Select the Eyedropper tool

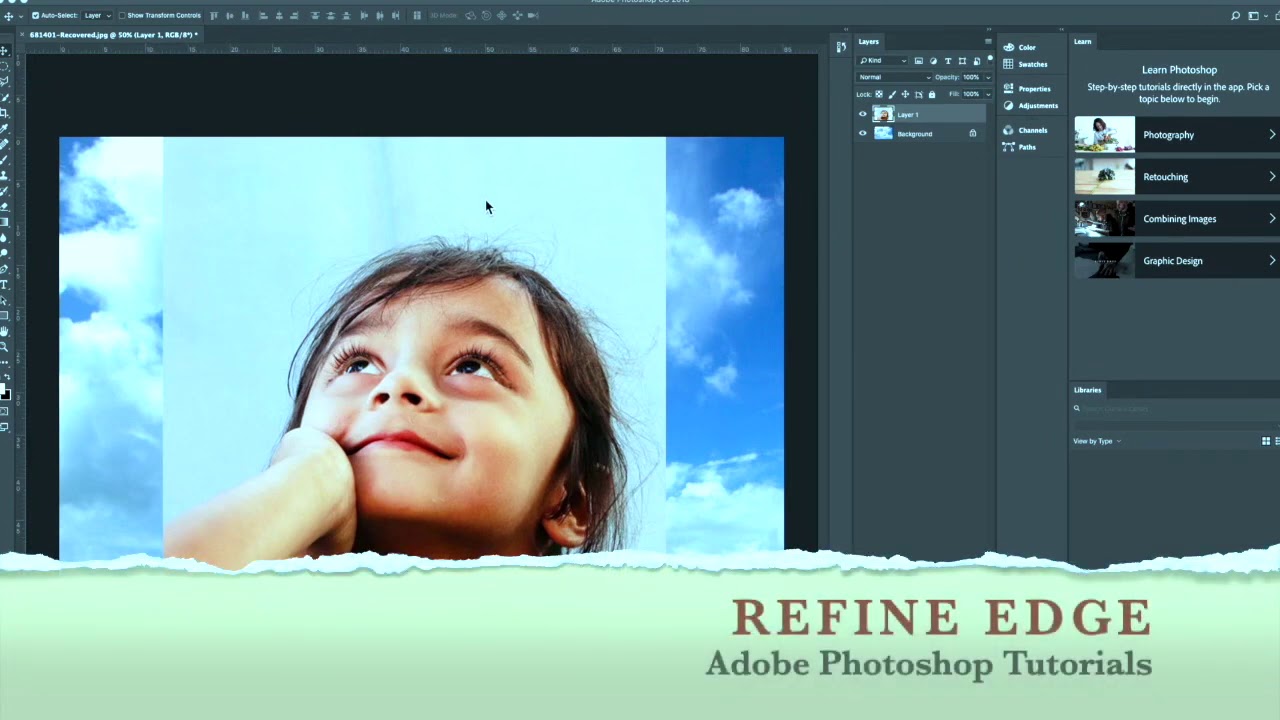click(5, 128)
